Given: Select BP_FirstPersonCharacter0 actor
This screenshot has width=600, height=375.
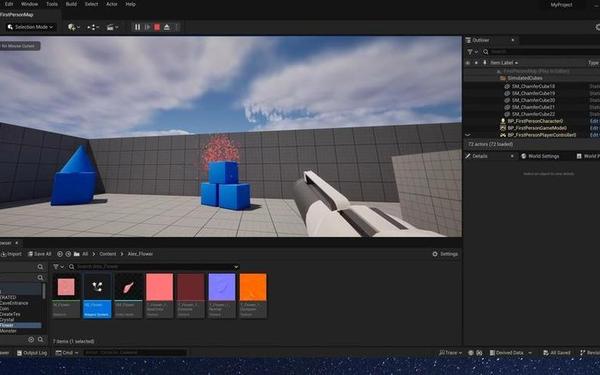Looking at the screenshot, I should pyautogui.click(x=535, y=121).
